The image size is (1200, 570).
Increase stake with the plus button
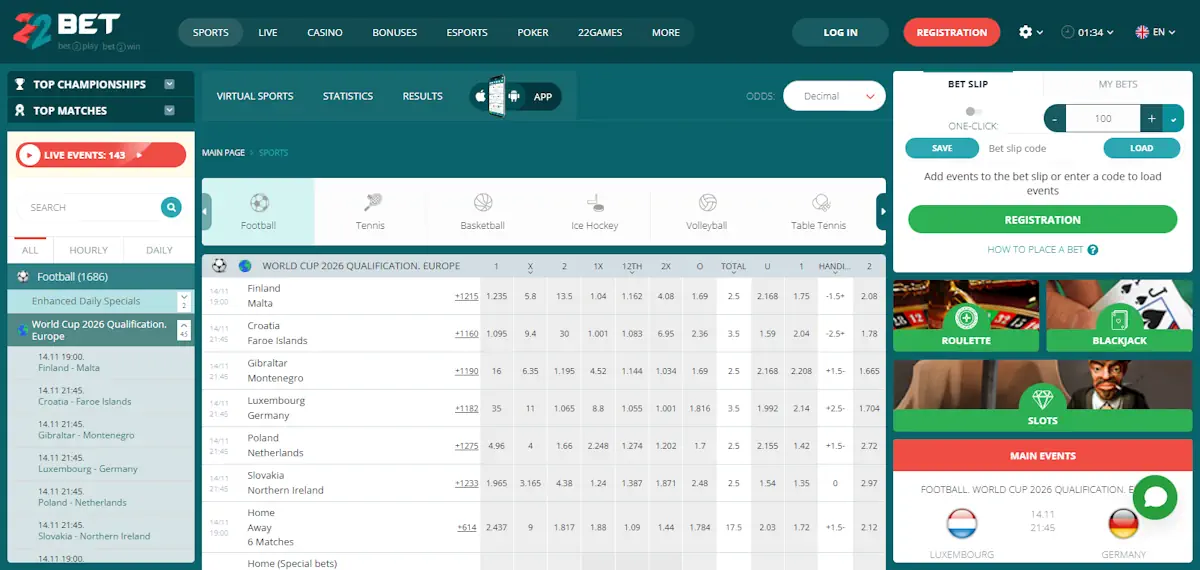[1152, 119]
